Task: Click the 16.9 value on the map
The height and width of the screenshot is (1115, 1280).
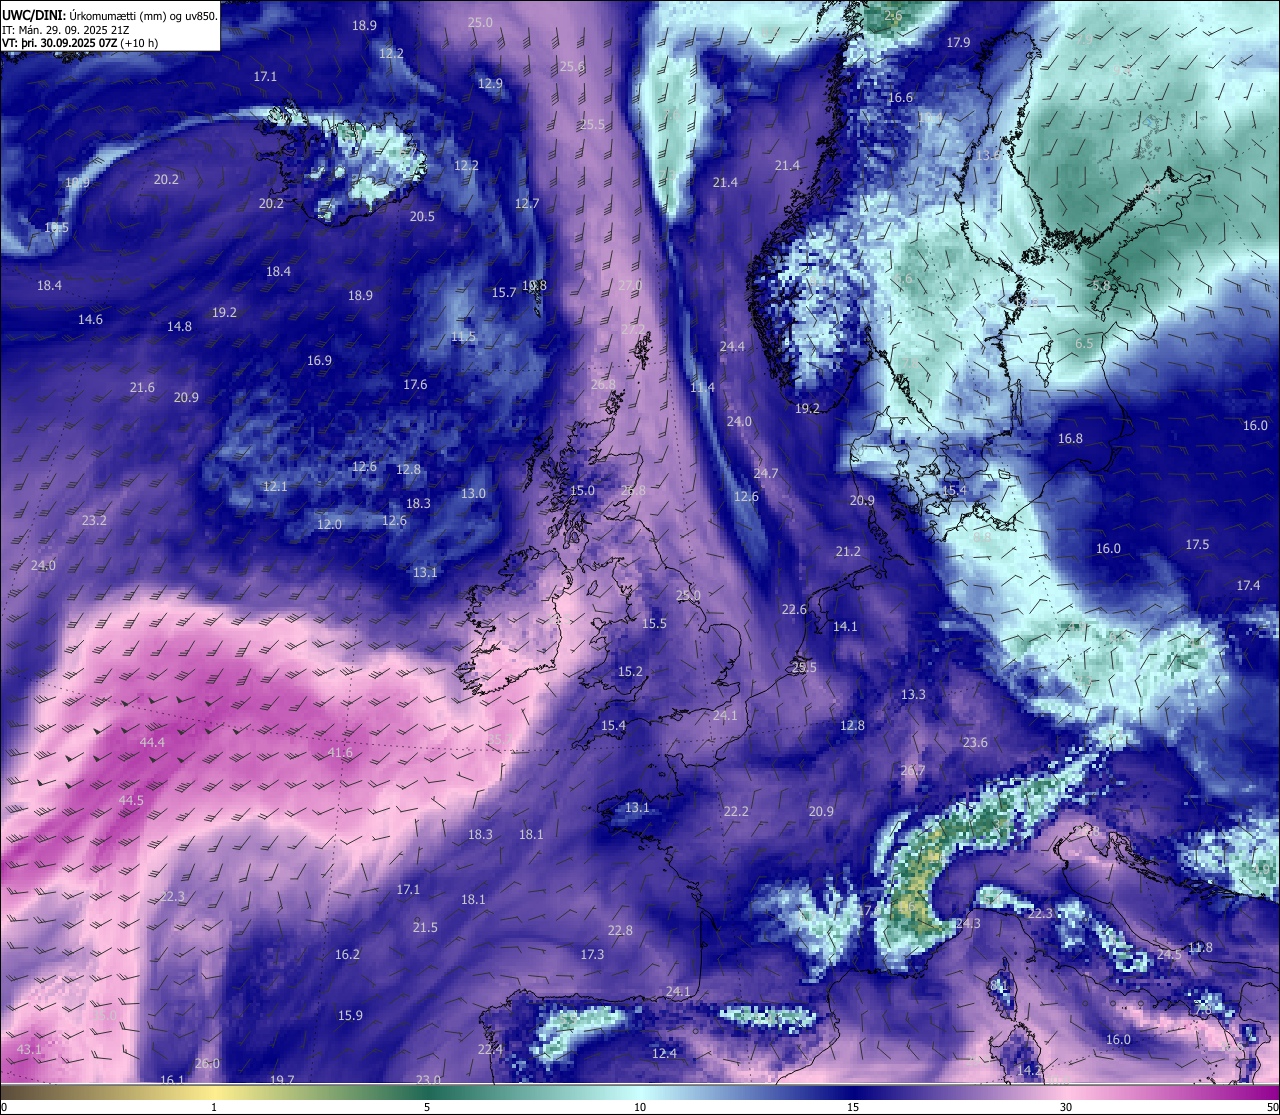Action: tap(319, 360)
